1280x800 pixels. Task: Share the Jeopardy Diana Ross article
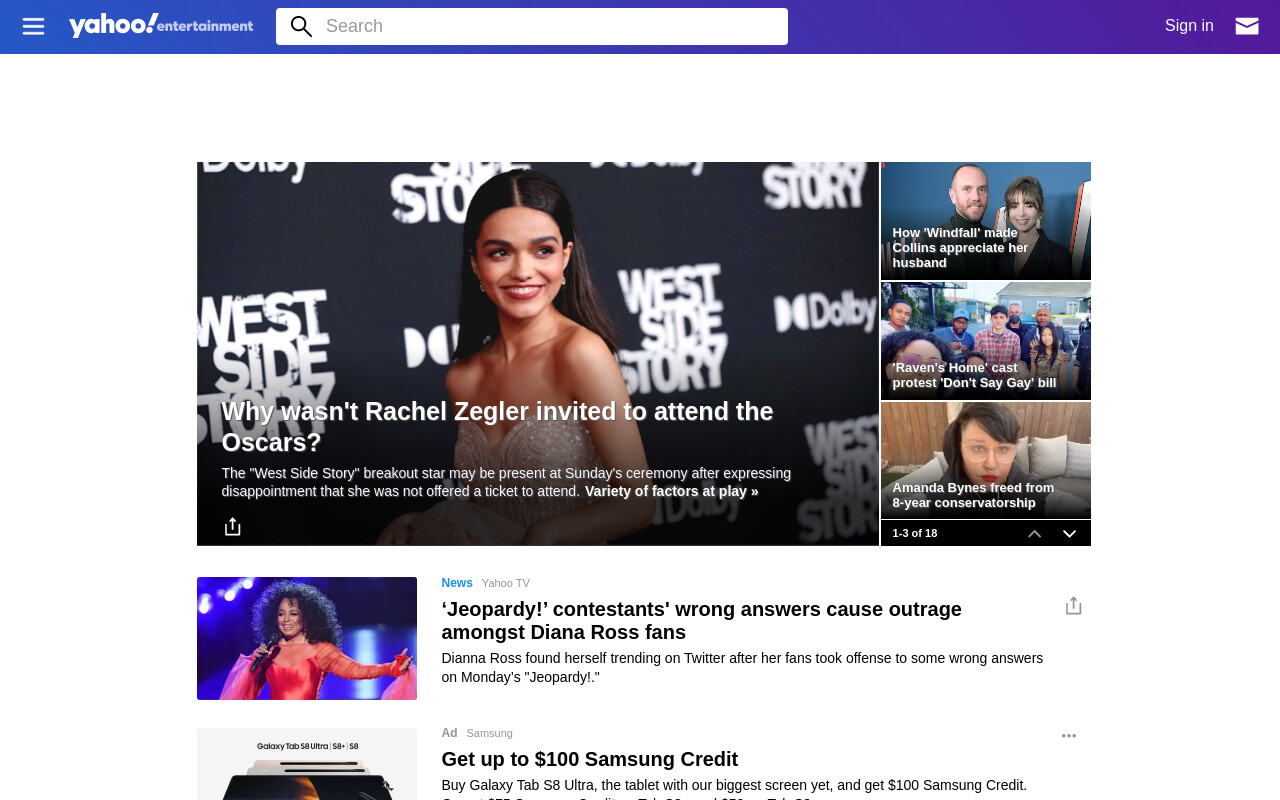click(x=1073, y=605)
